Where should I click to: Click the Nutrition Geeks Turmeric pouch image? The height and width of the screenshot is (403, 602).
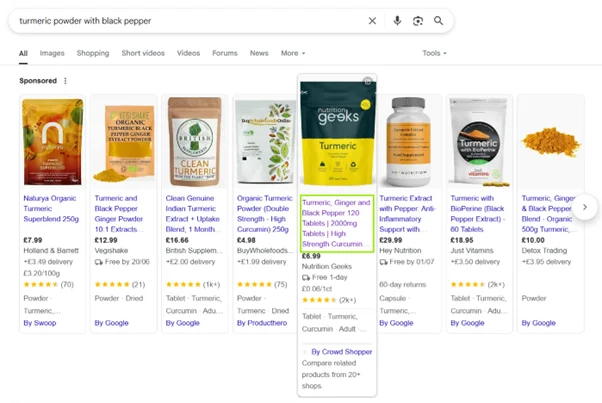[x=337, y=134]
